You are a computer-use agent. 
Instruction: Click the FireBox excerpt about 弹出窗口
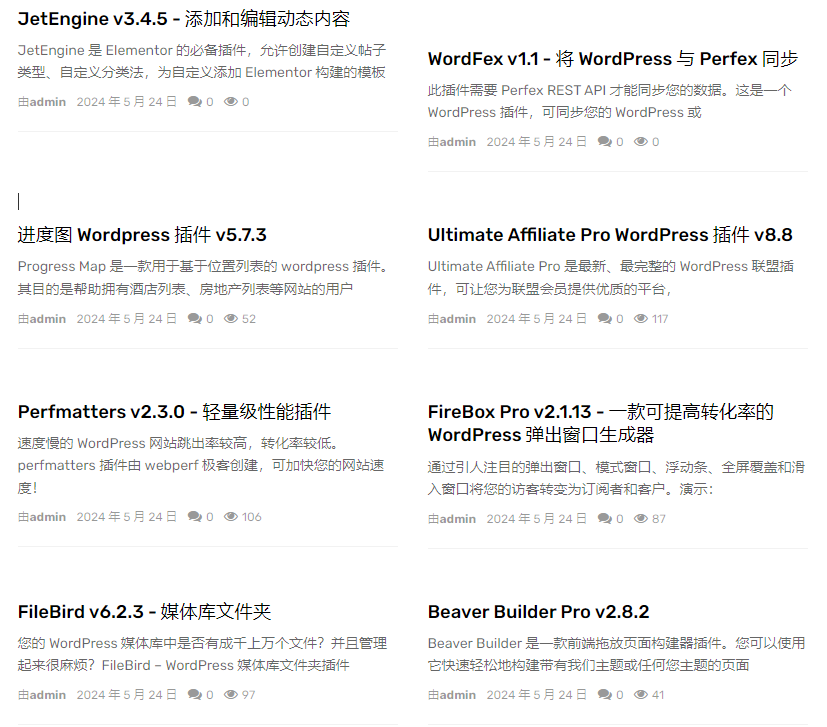(617, 478)
